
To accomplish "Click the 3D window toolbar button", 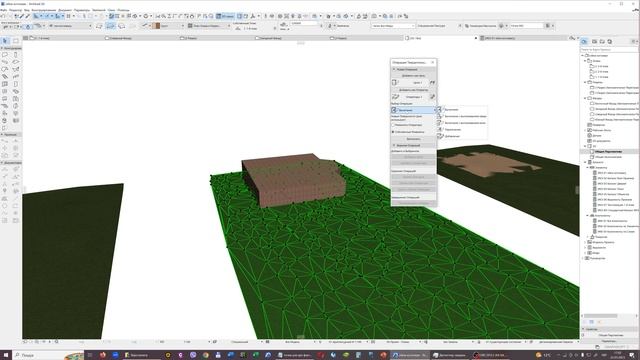I will coord(225,16).
